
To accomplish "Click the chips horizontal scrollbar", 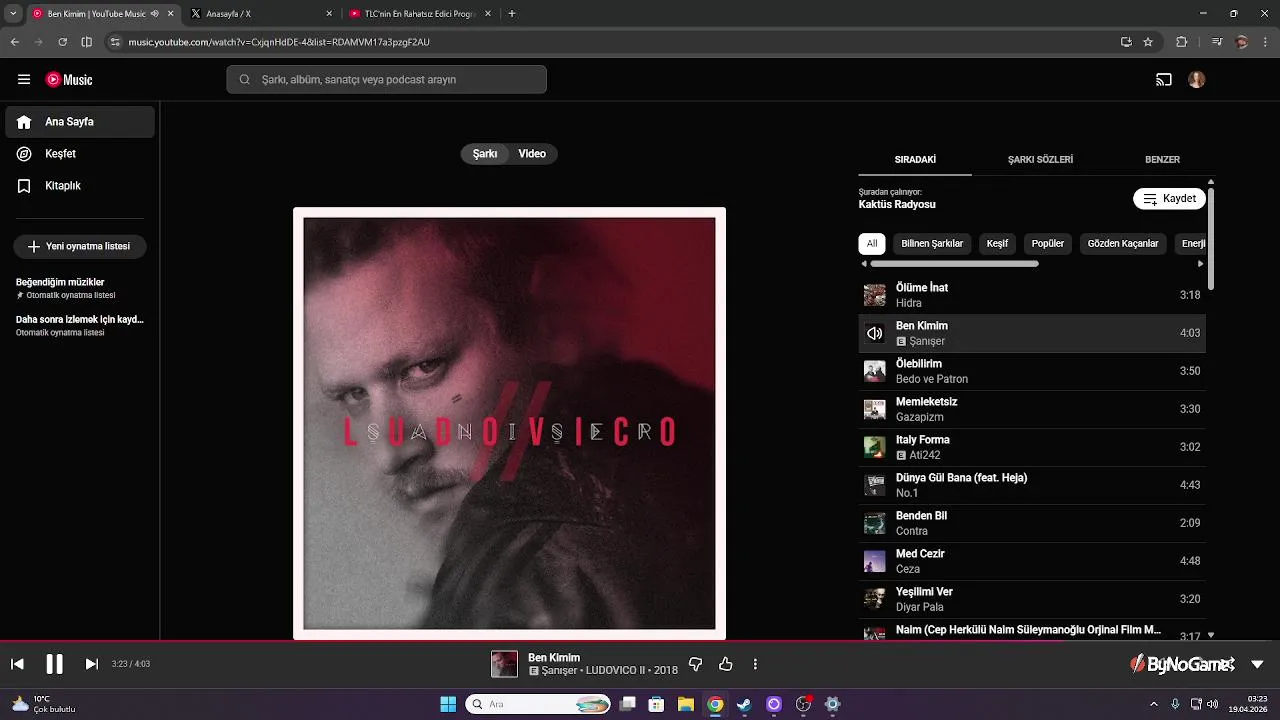I will [x=954, y=264].
